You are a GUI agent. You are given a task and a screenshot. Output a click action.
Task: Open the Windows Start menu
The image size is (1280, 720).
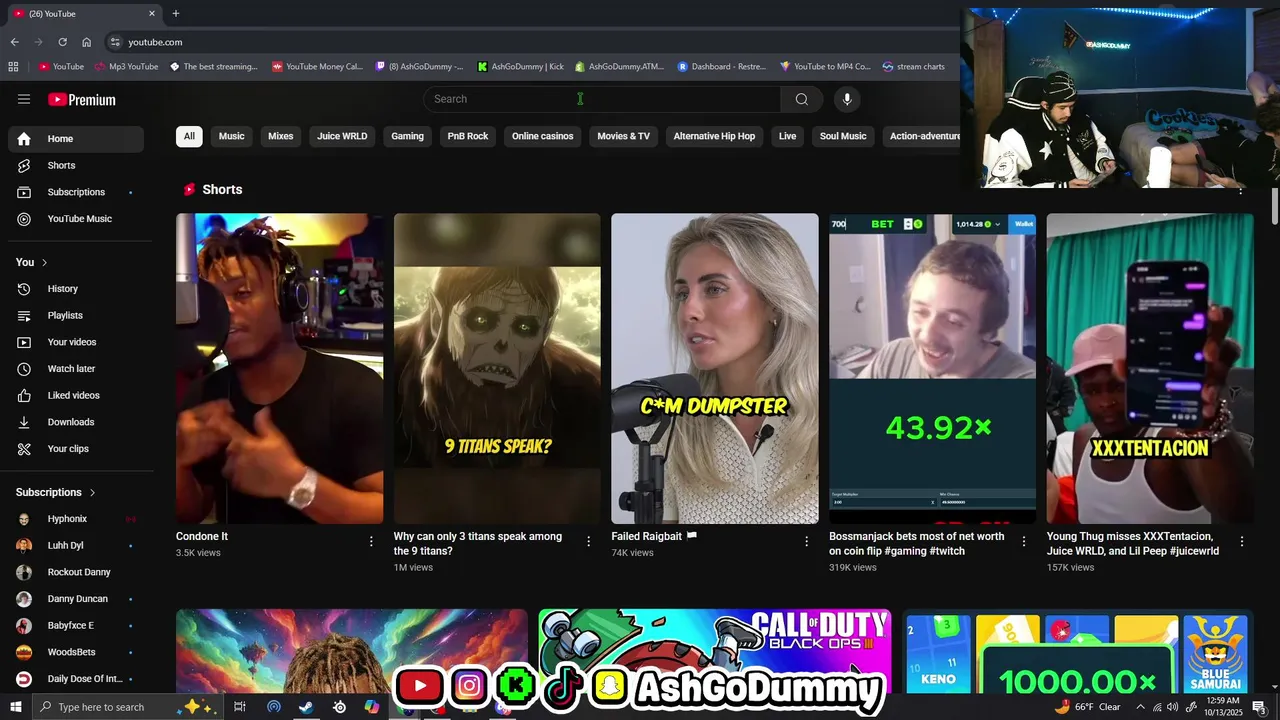15,707
